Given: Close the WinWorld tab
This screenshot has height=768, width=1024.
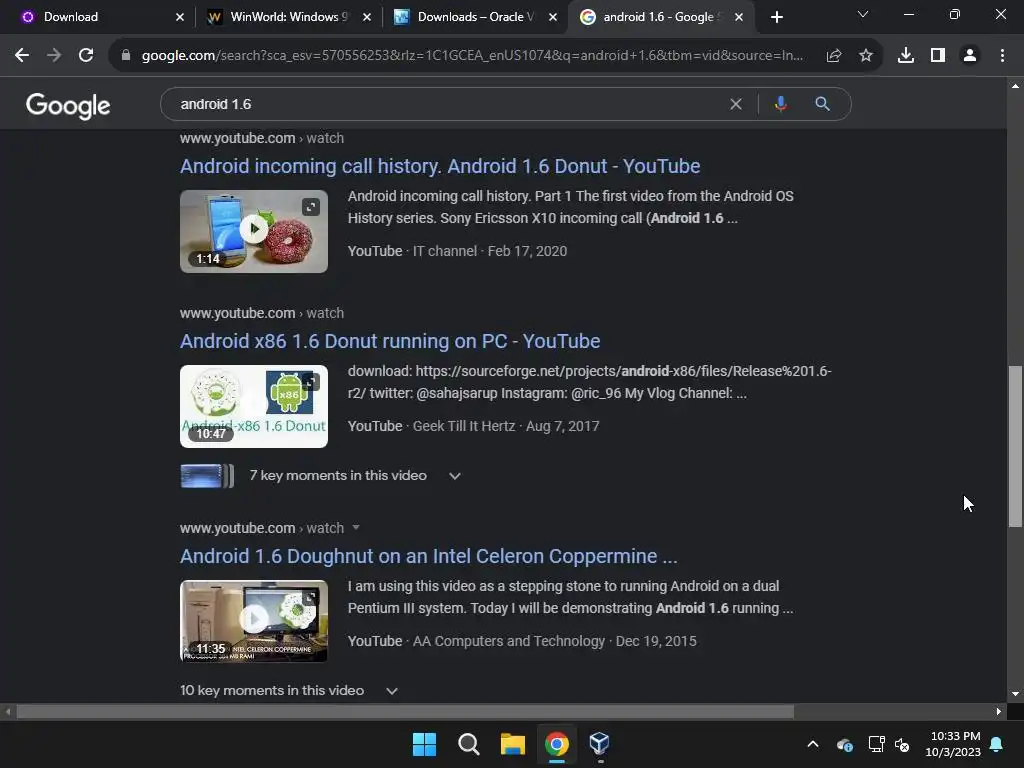Looking at the screenshot, I should coord(367,17).
